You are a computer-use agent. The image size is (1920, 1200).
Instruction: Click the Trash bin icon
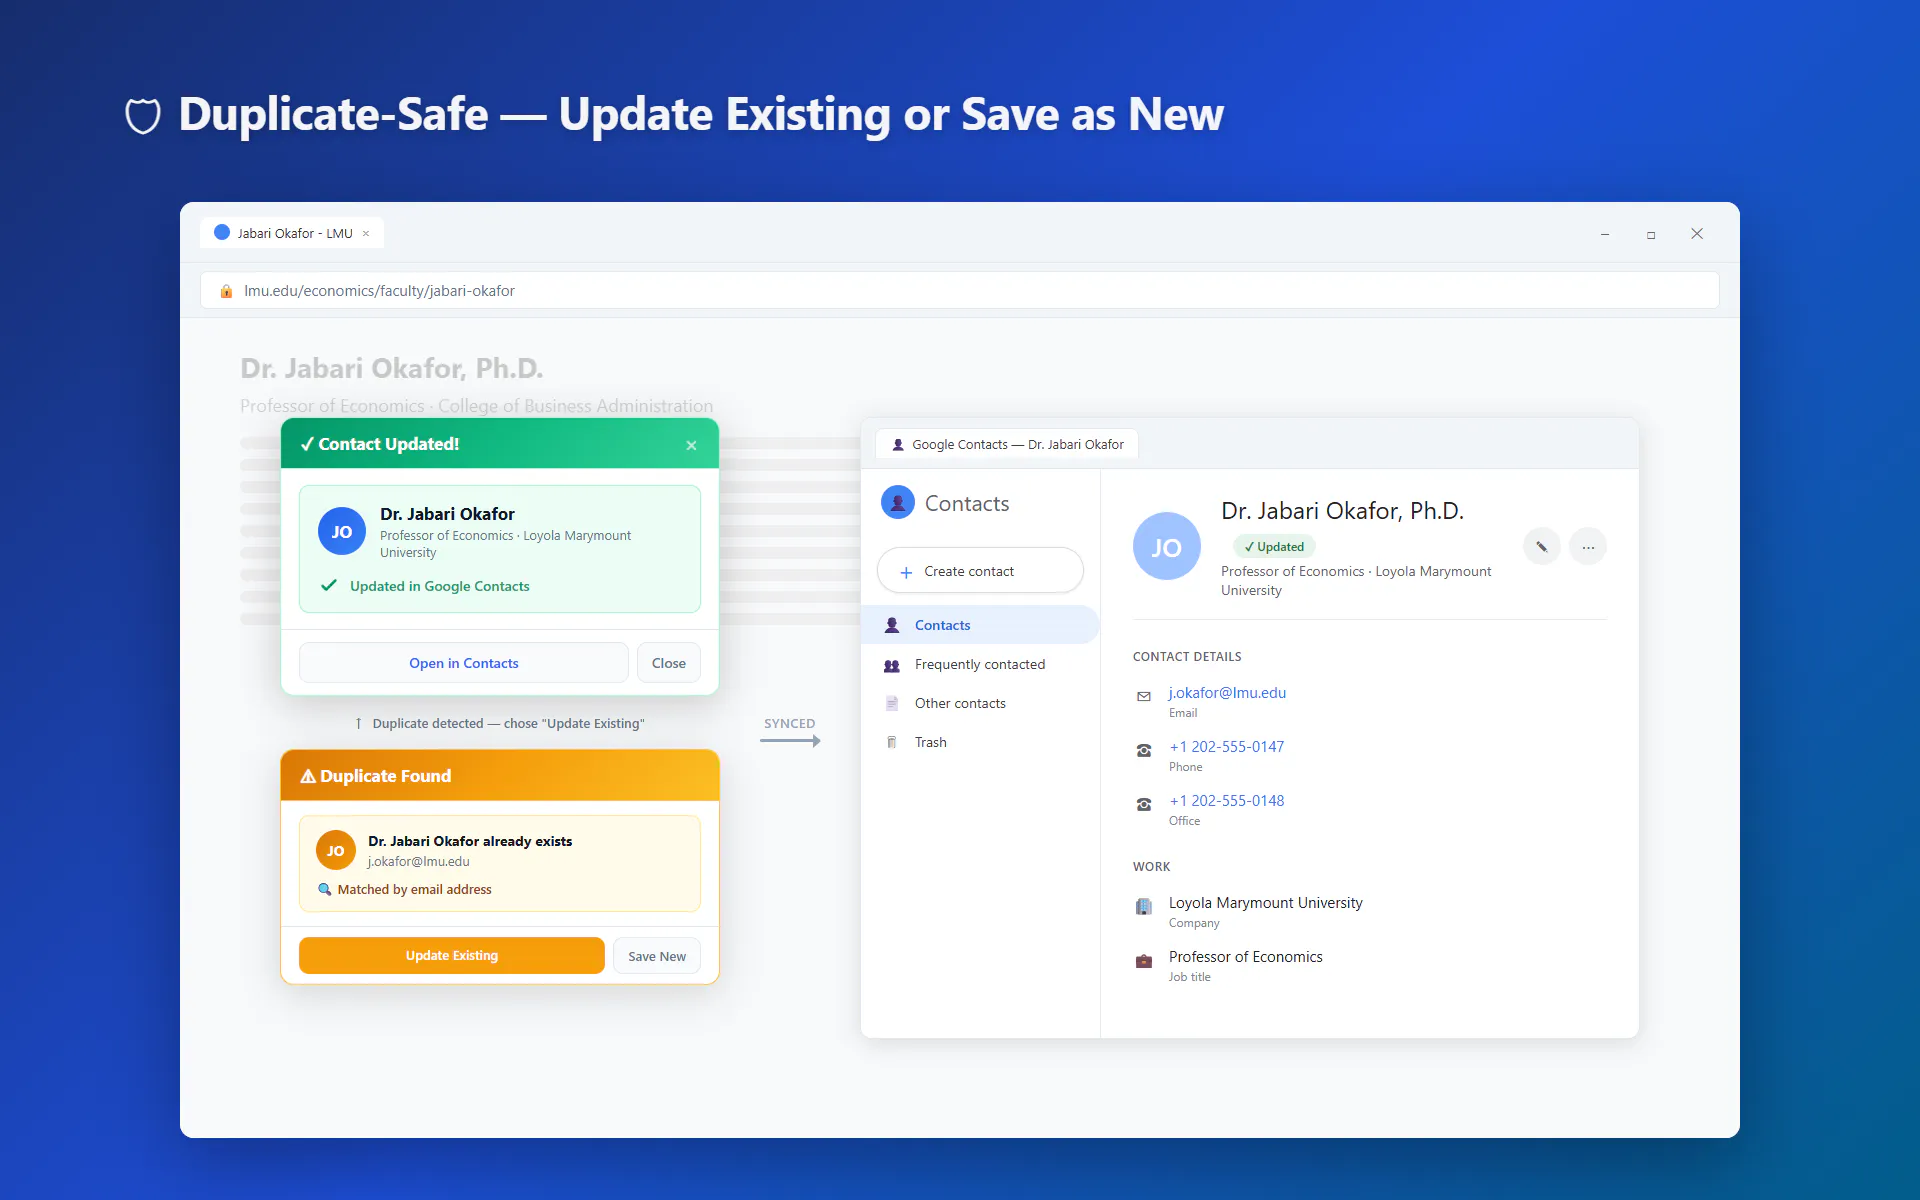892,743
